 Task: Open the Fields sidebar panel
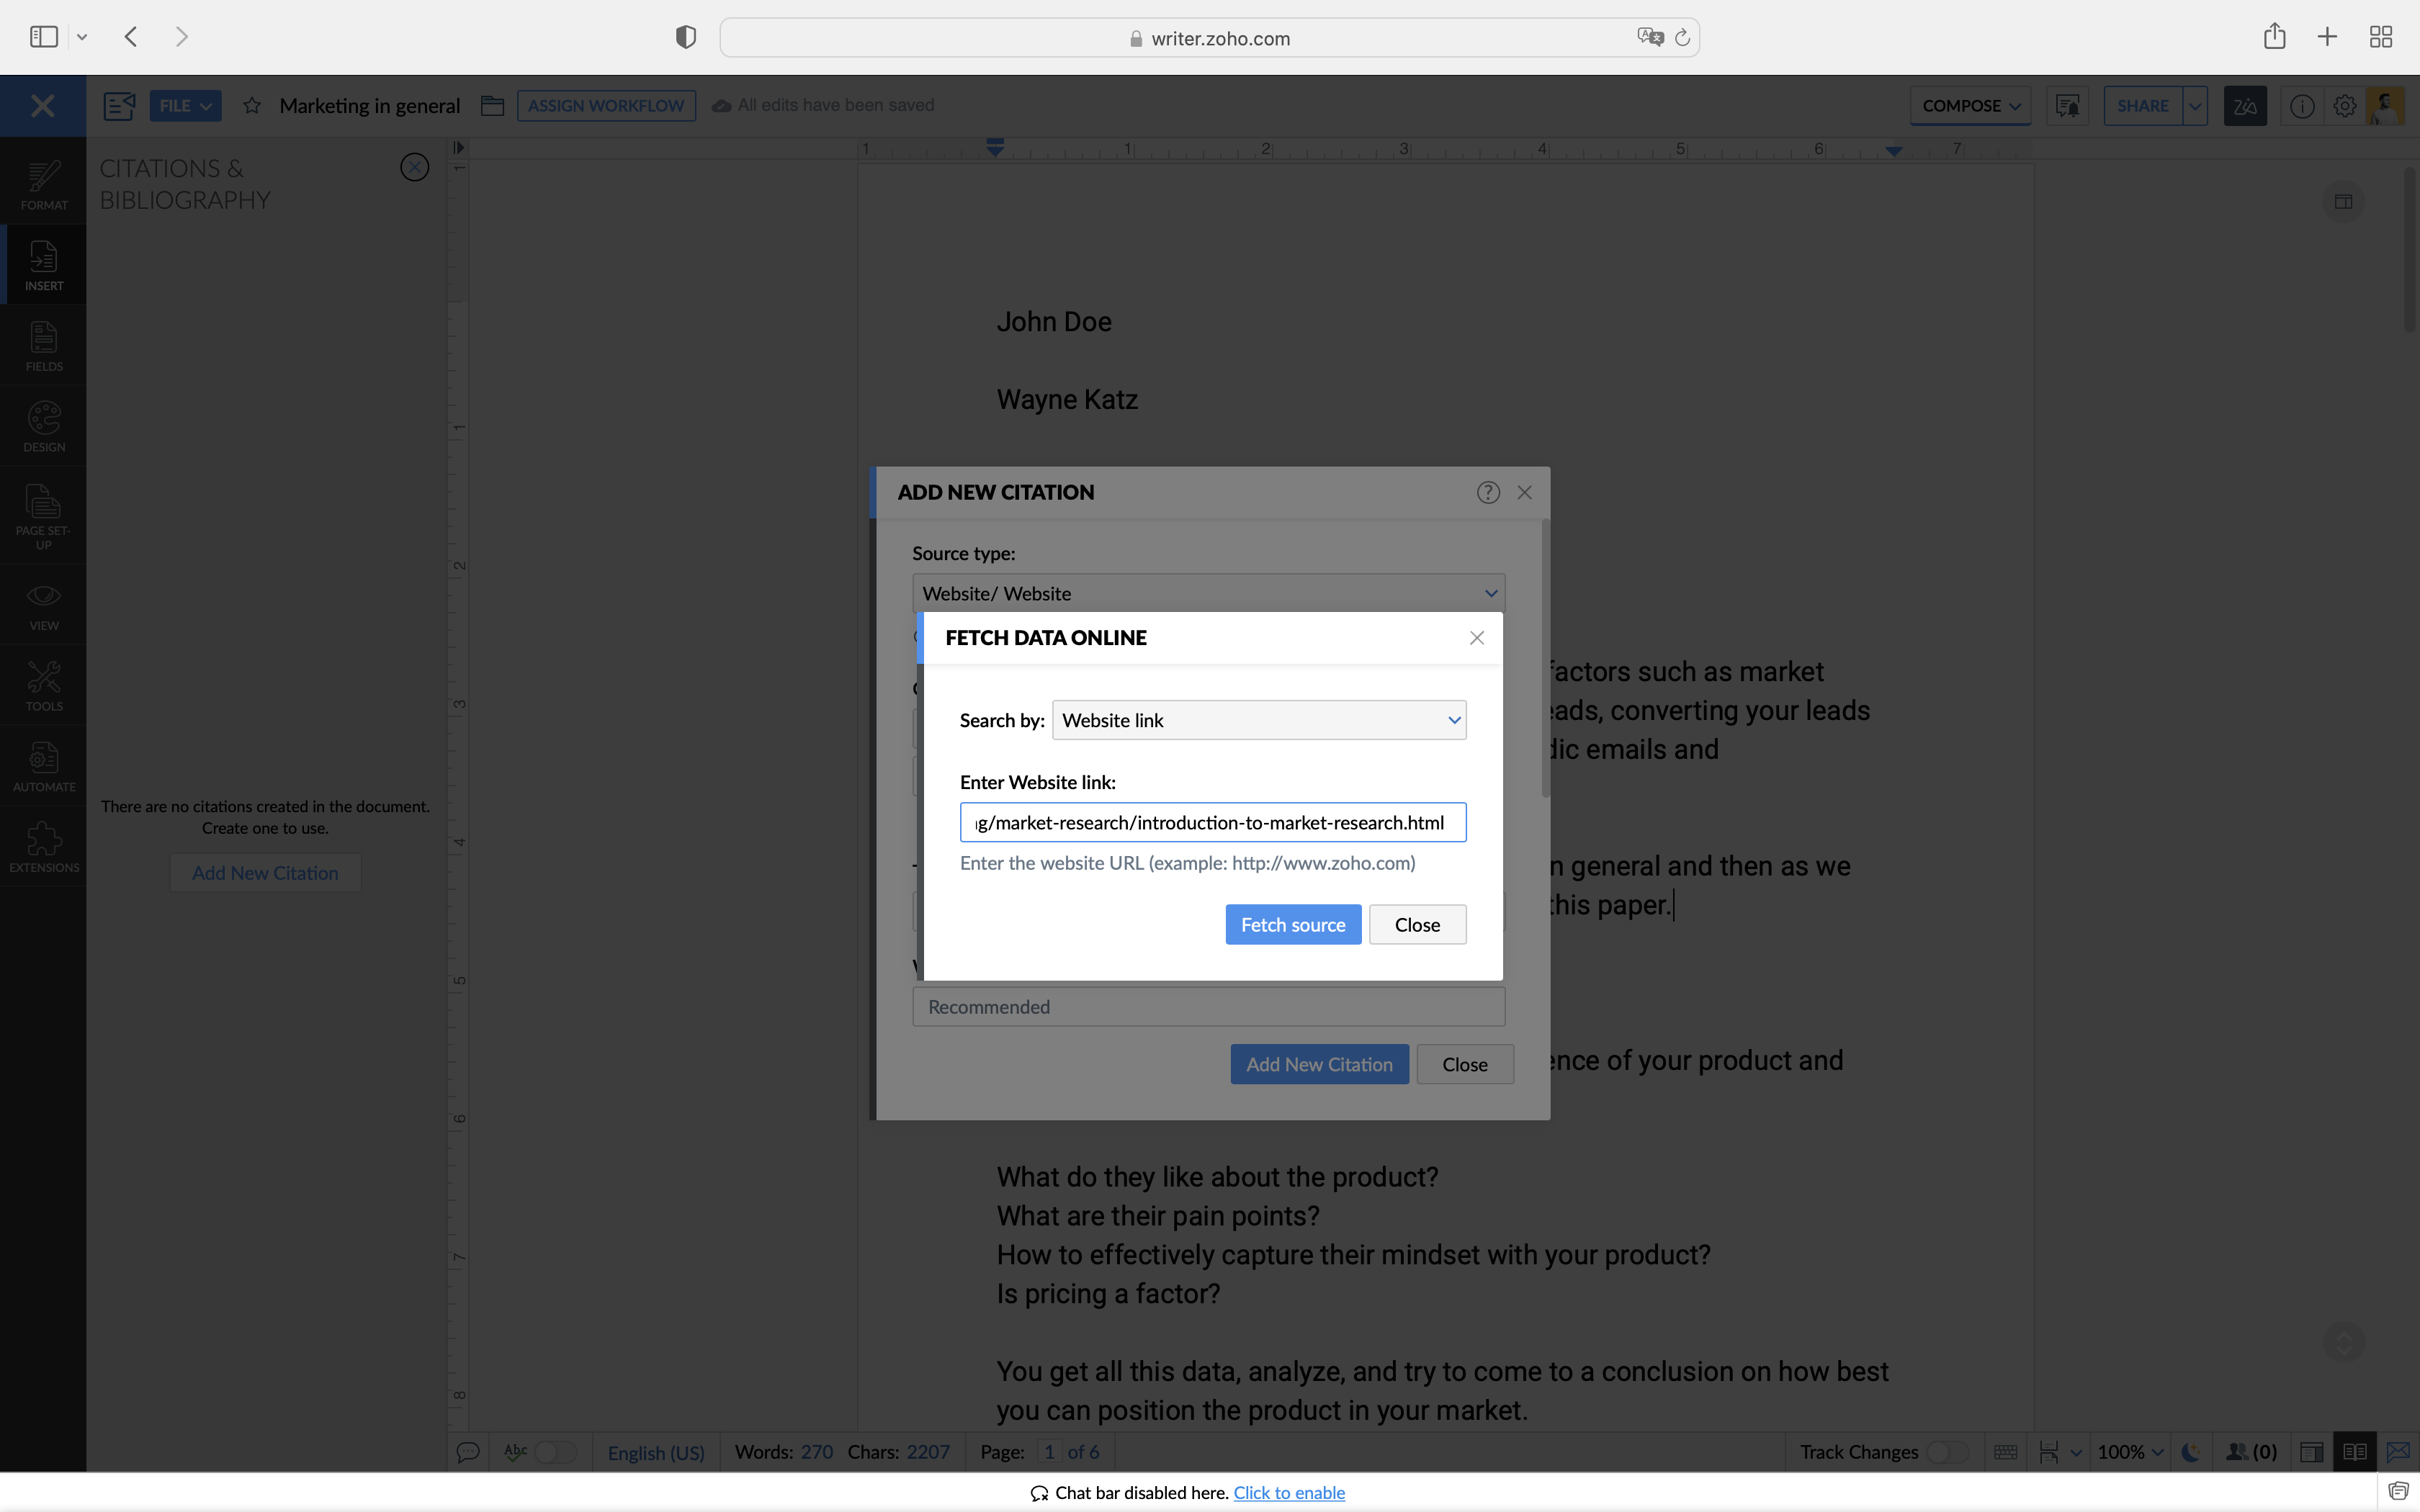(43, 346)
